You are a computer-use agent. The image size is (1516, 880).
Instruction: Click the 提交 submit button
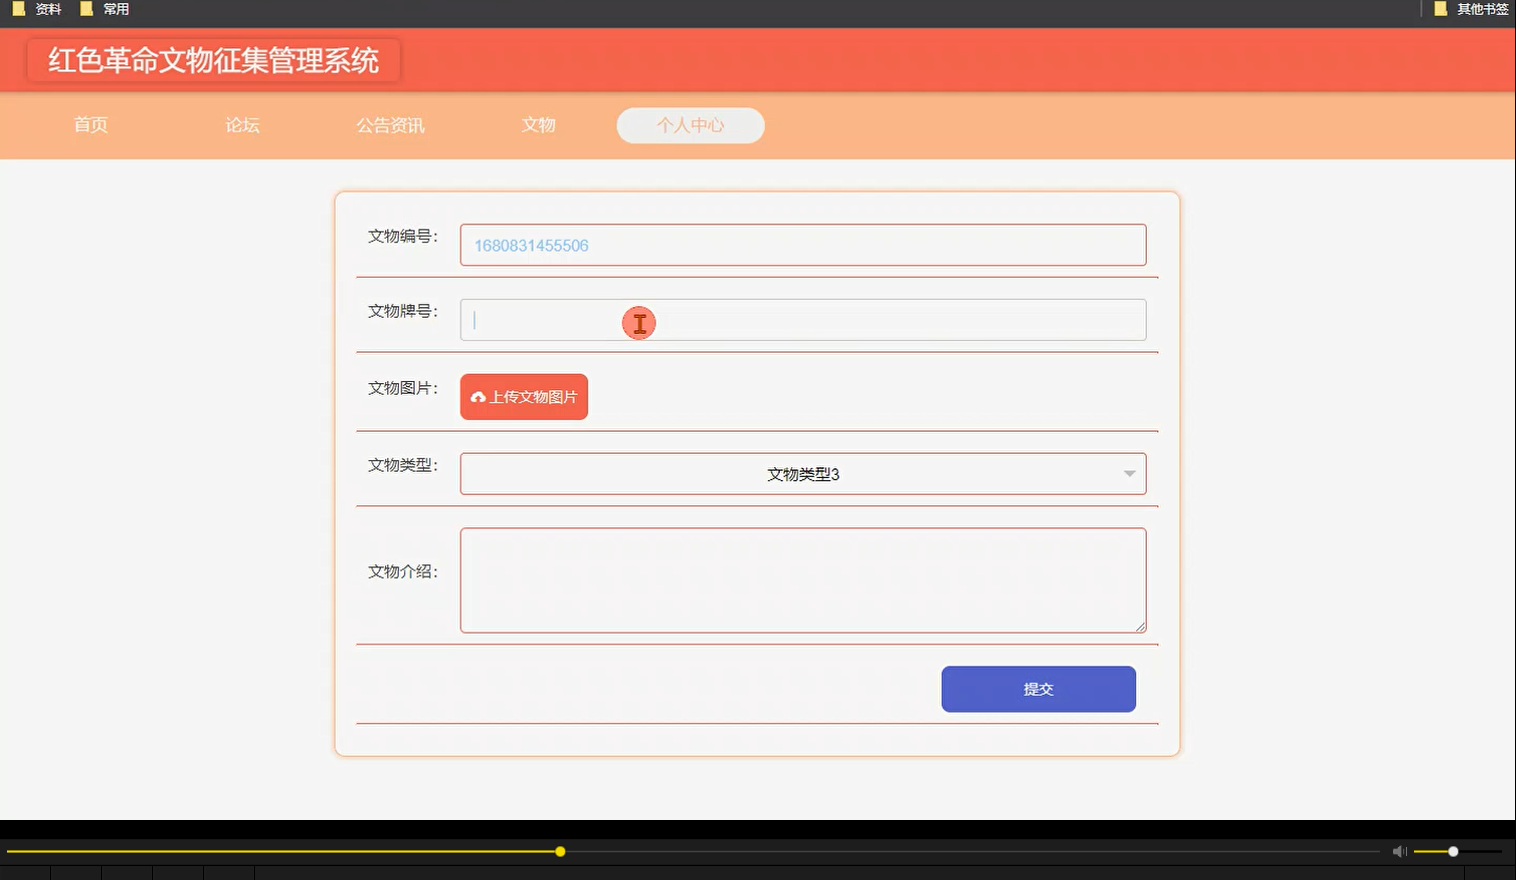[1037, 689]
